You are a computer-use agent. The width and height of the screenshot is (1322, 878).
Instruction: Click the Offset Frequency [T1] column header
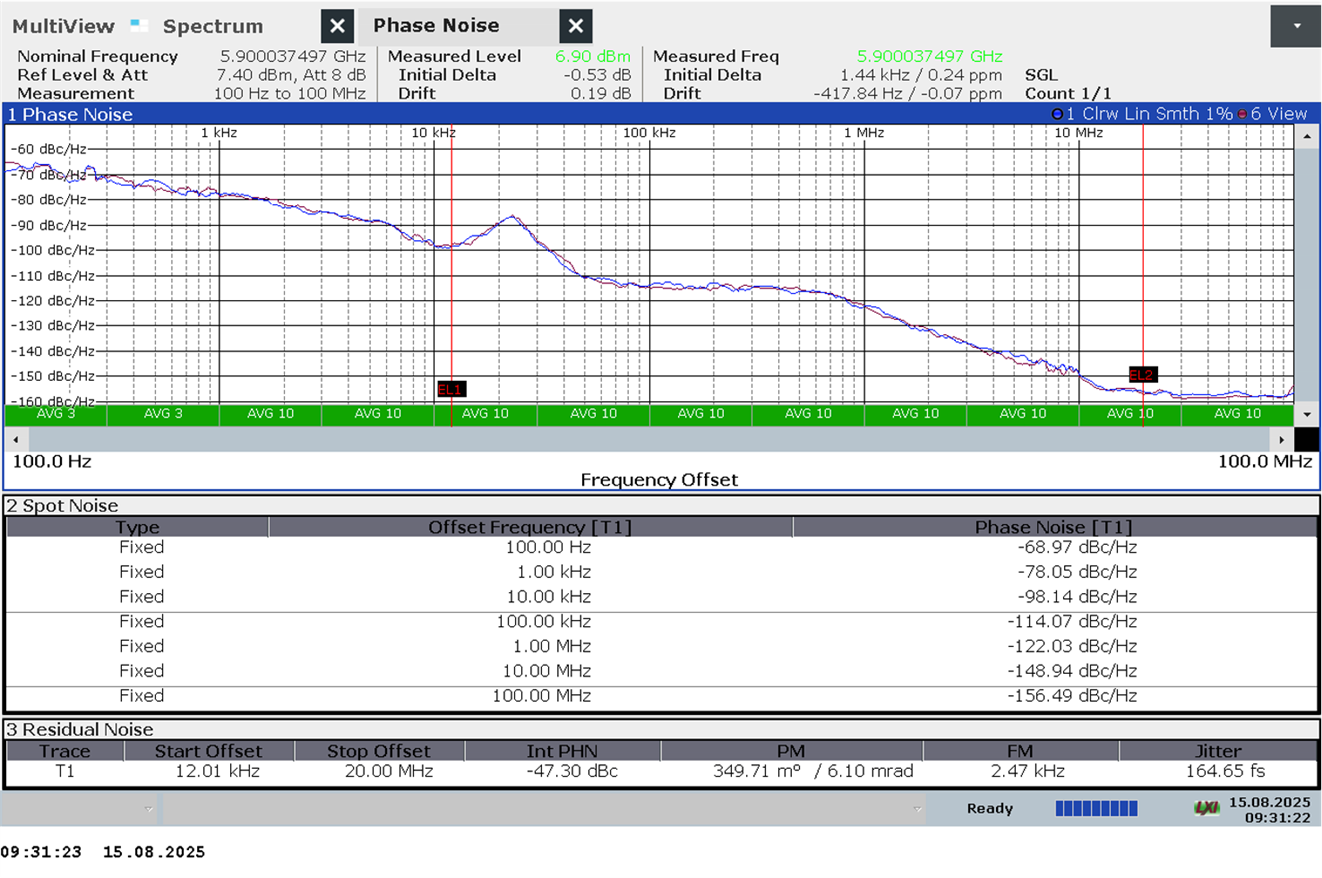click(x=530, y=527)
